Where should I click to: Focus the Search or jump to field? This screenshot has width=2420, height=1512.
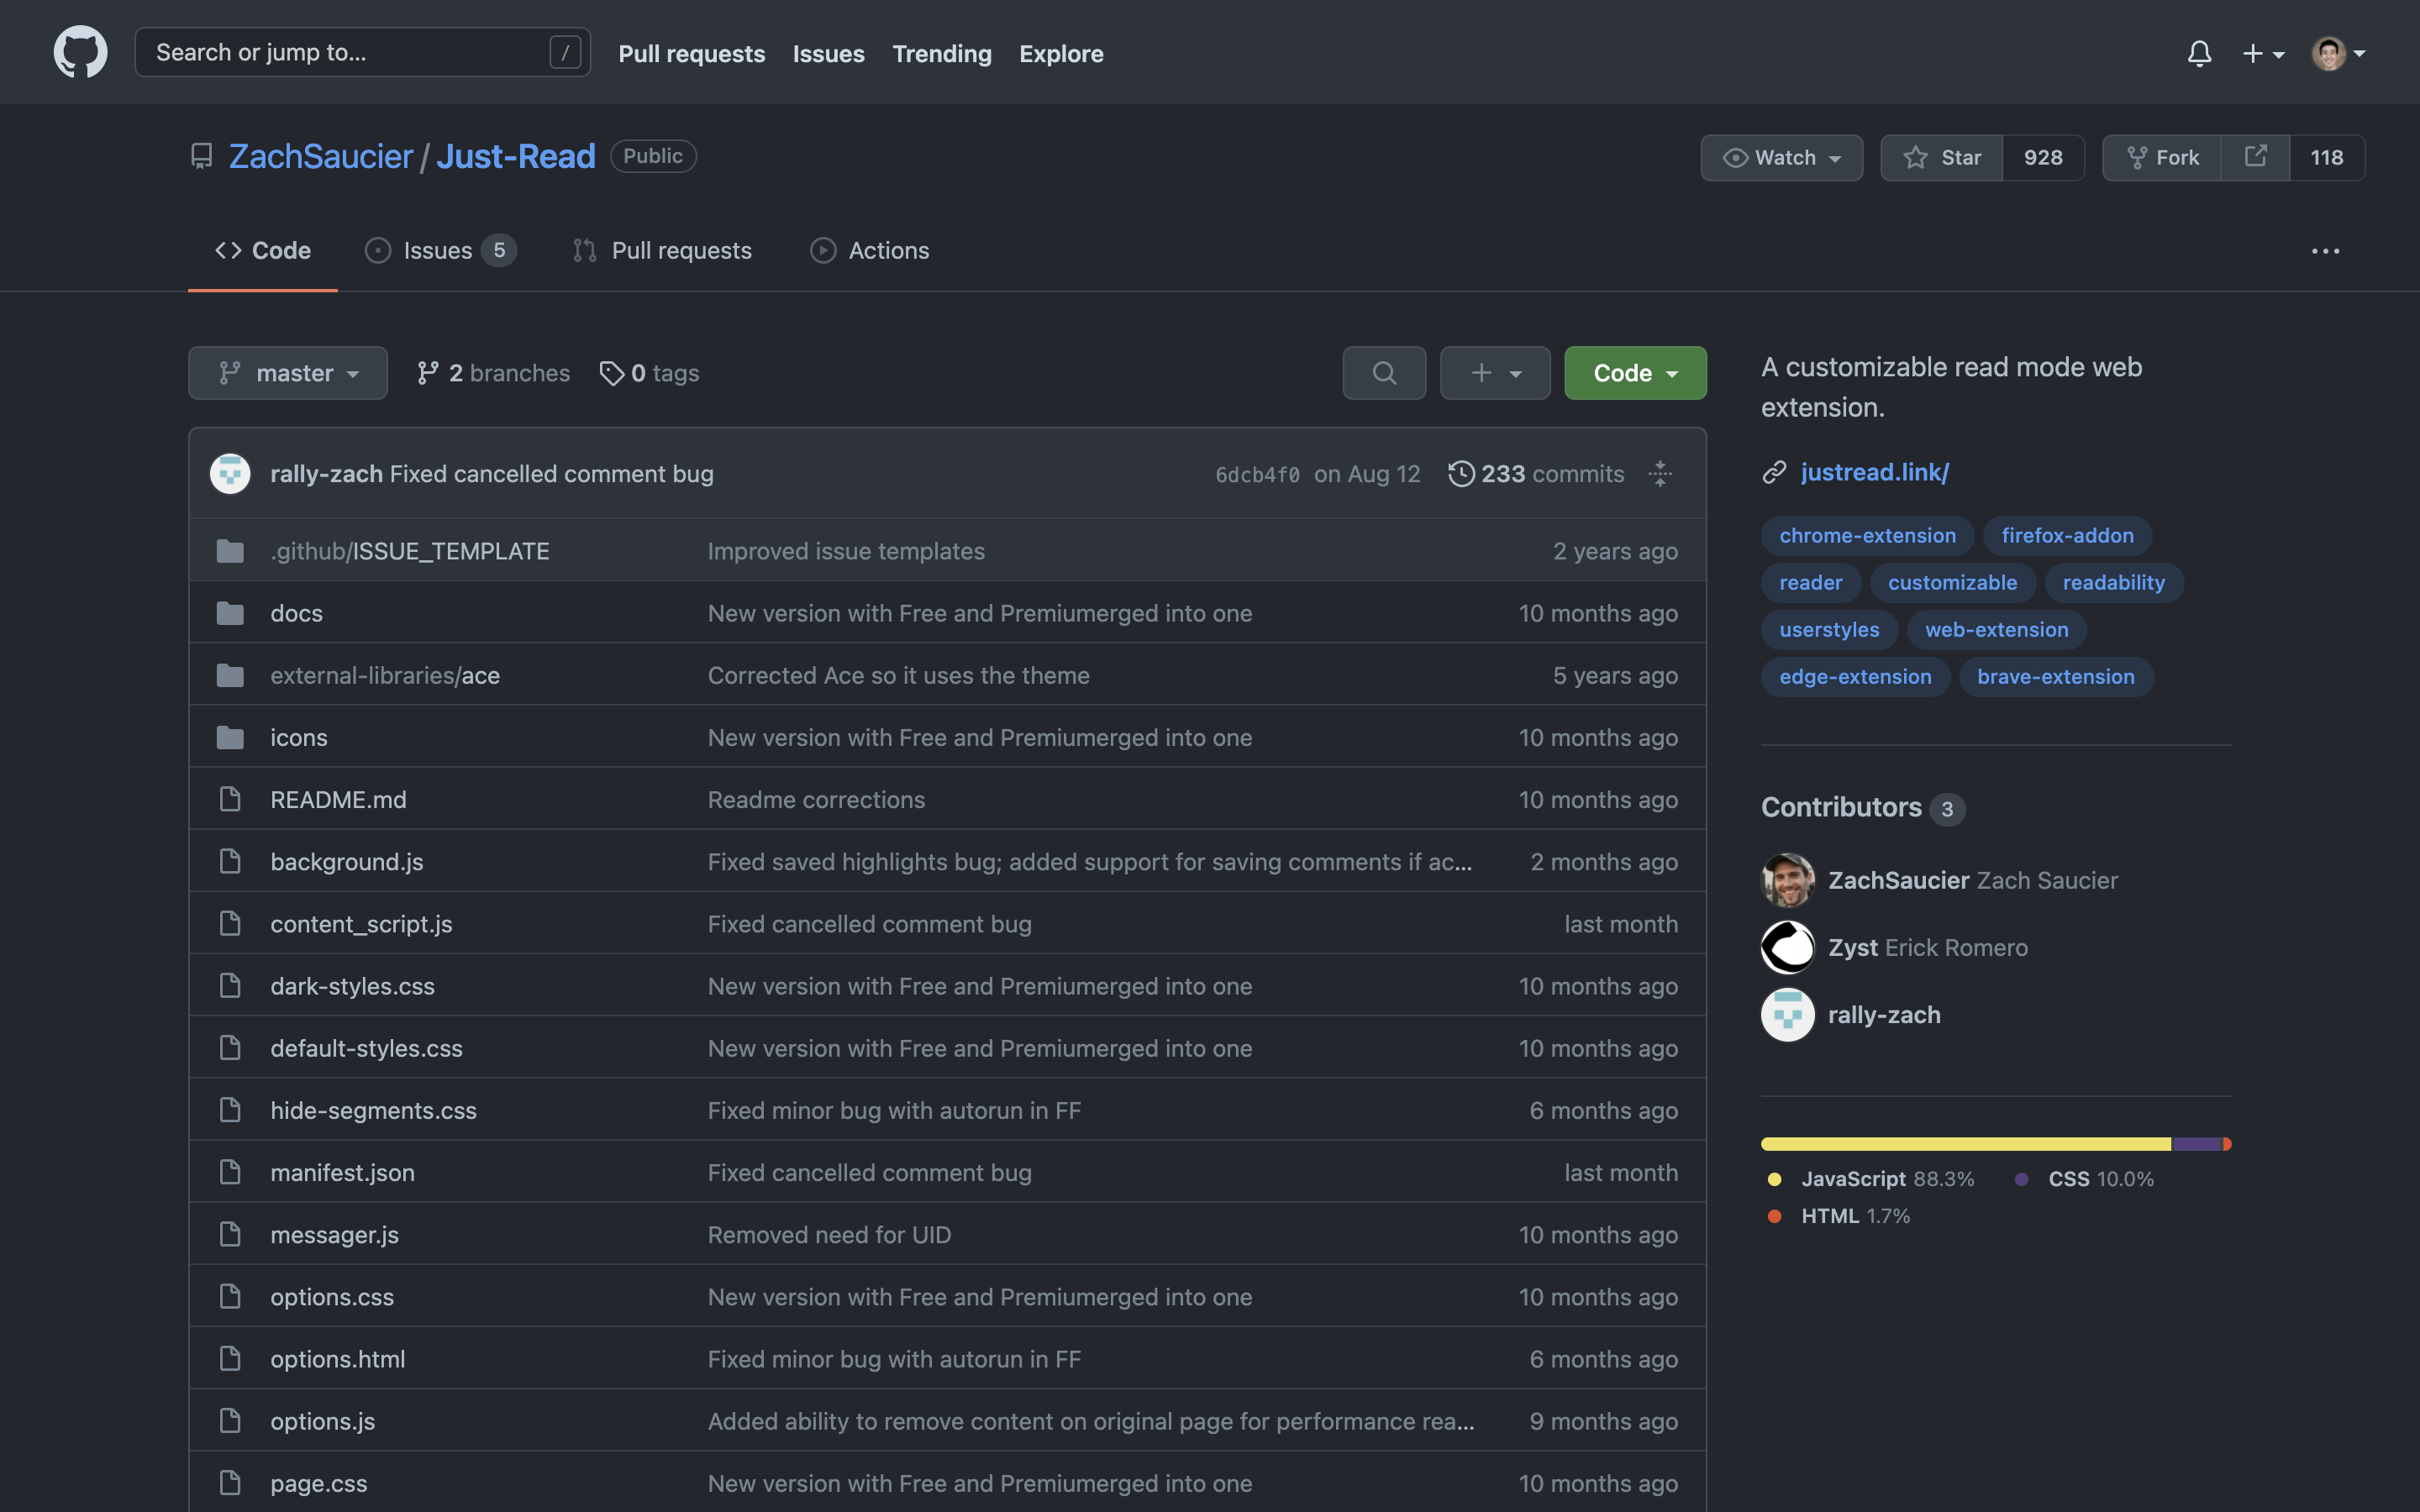pyautogui.click(x=362, y=52)
